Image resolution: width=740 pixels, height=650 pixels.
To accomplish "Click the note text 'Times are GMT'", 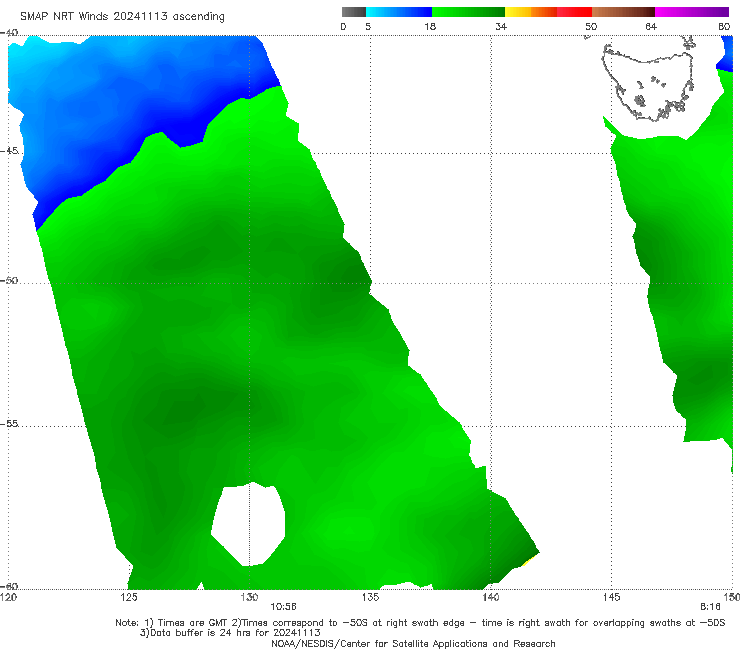I will point(192,623).
